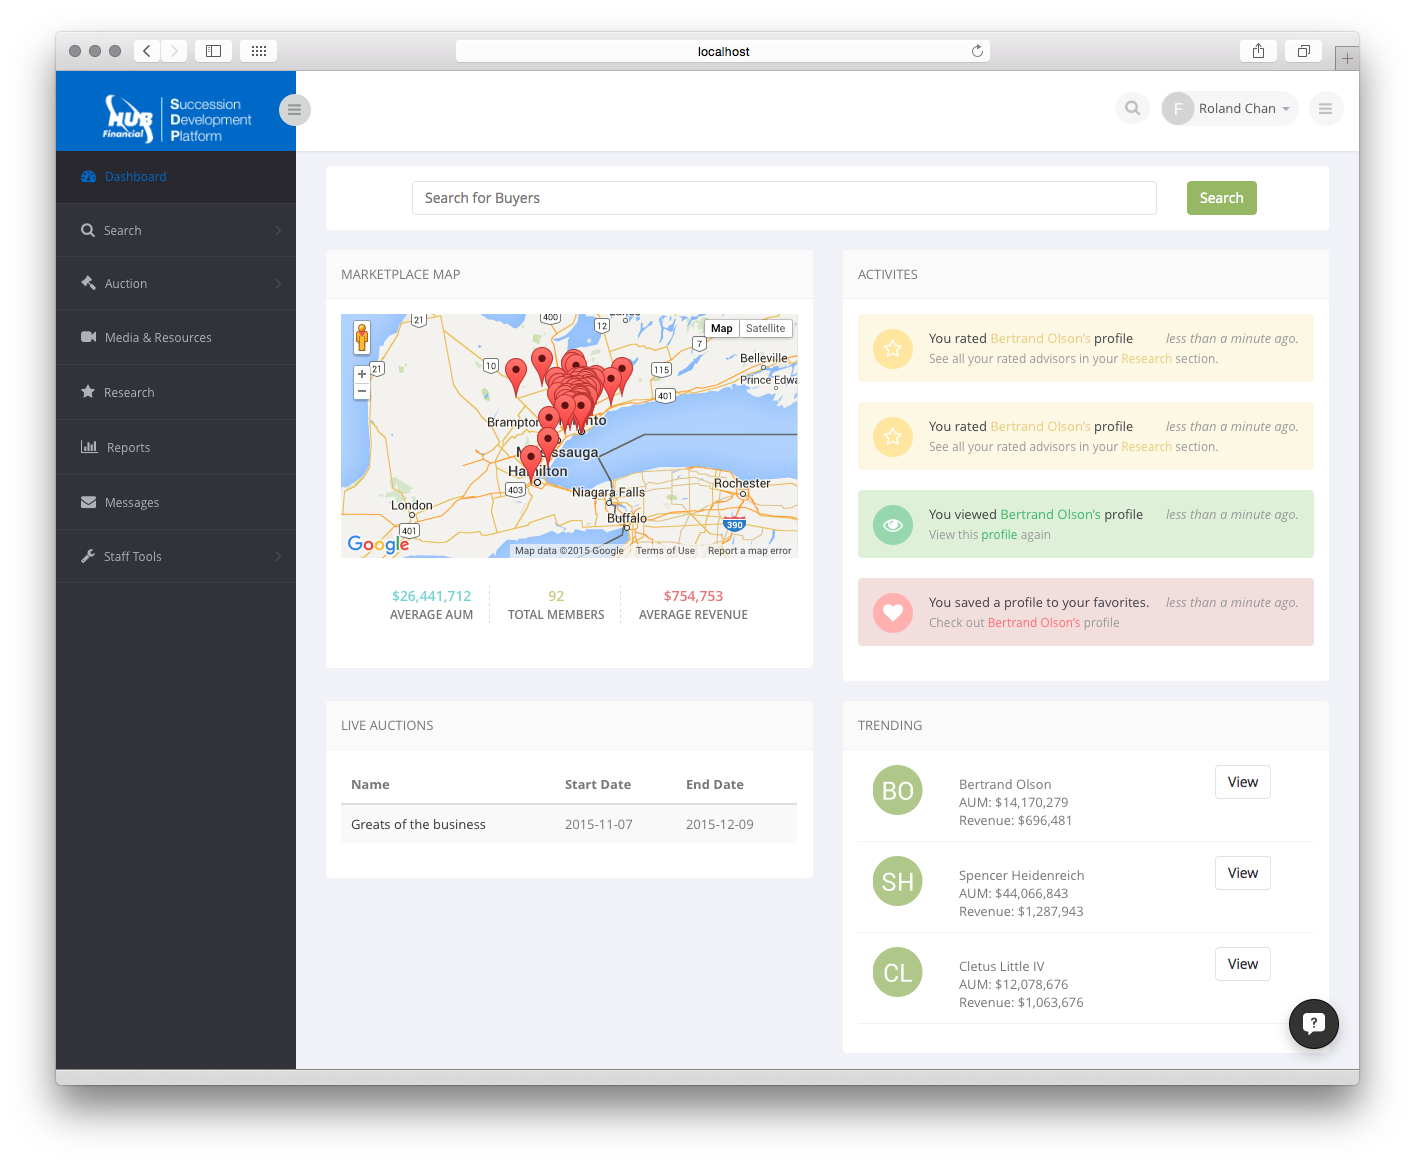
Task: Switch map to Map view
Action: coord(722,329)
